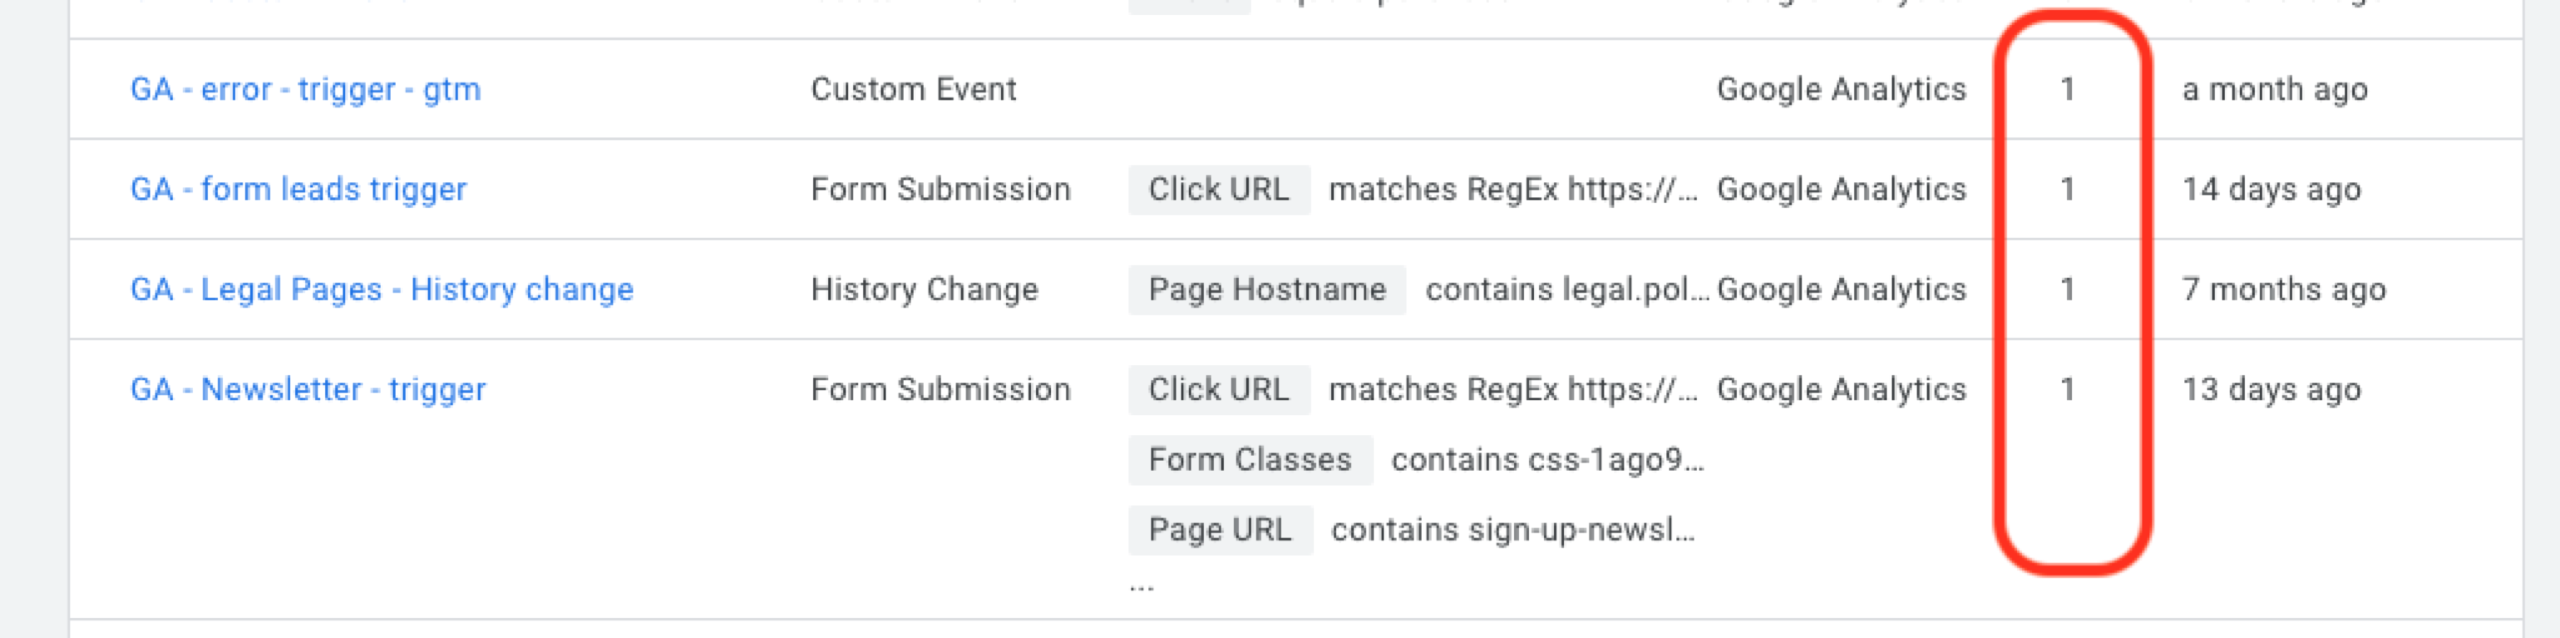
Task: Click the "7 months ago" last edited cell
Action: point(2284,290)
